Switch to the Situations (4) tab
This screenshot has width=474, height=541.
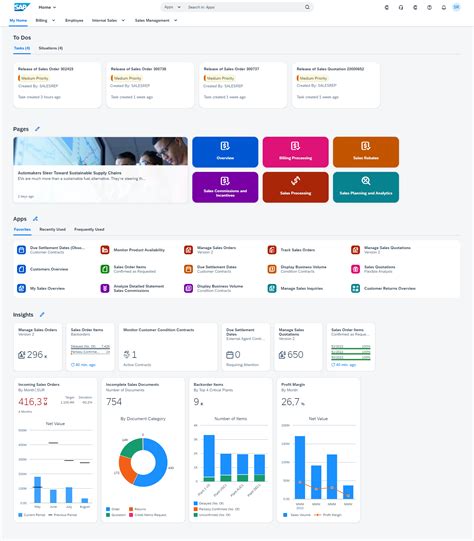click(51, 48)
